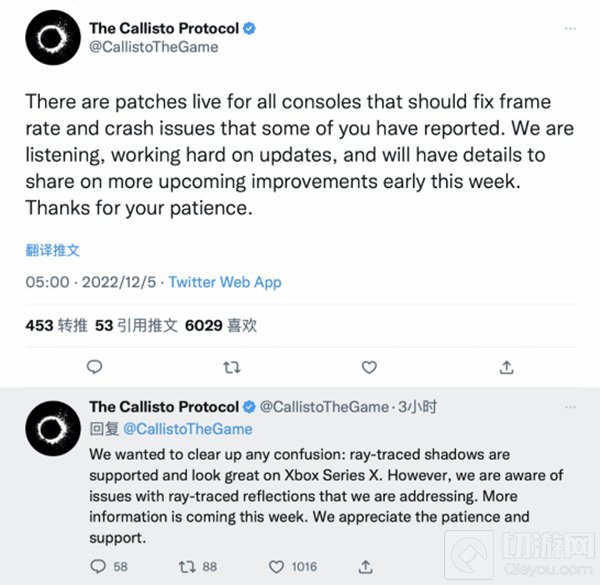Click the reply icon under the main tweet

95,367
